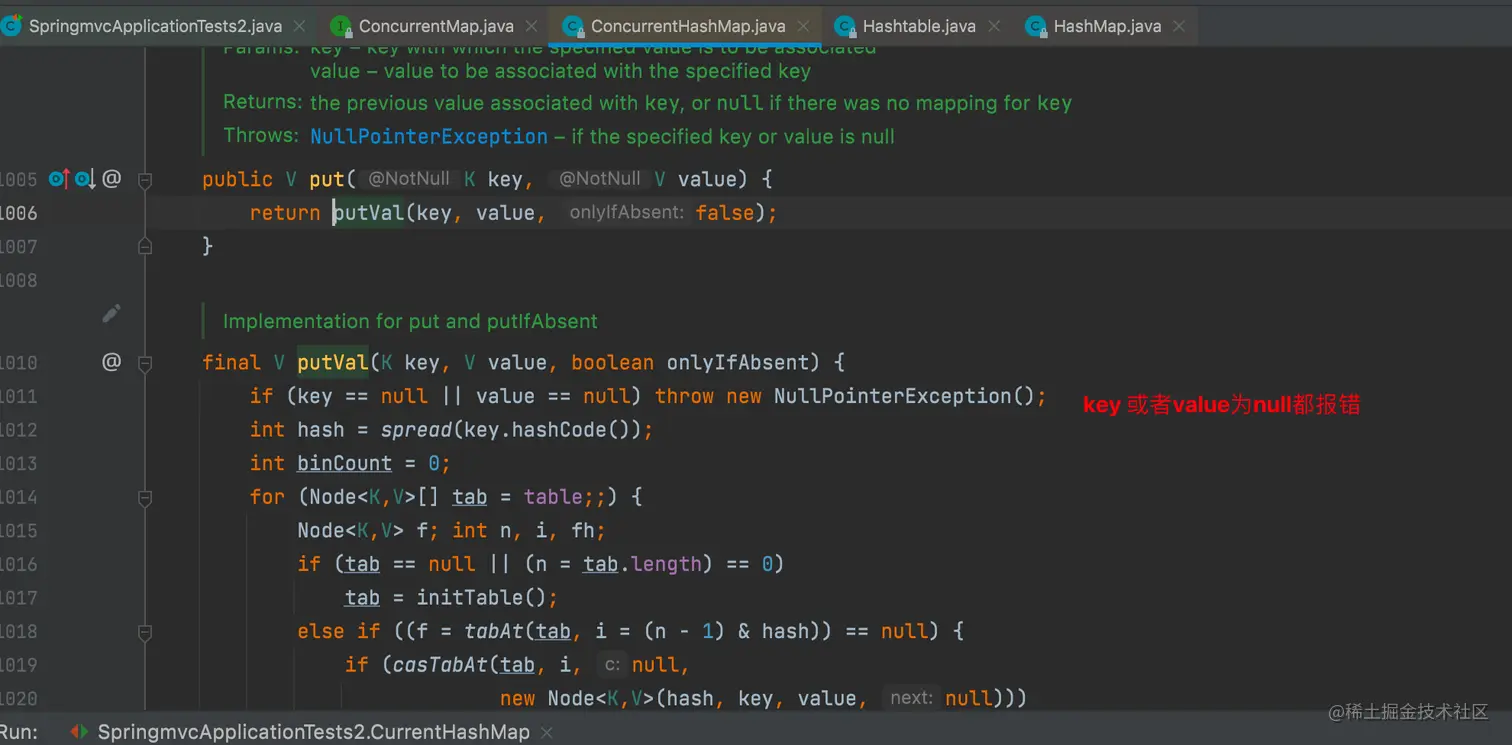
Task: Click the binCount variable declaration
Action: tap(345, 463)
